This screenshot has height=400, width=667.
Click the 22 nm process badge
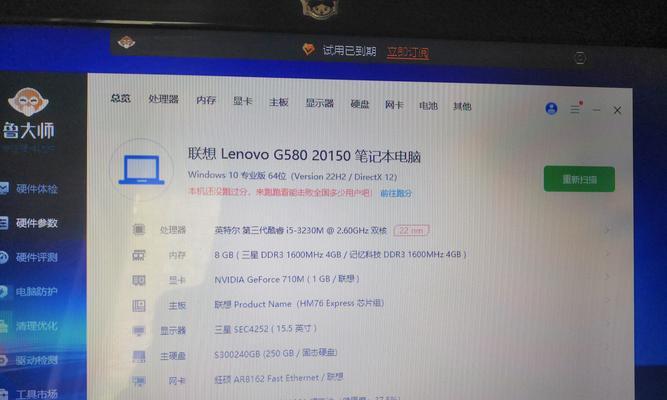[x=411, y=231]
